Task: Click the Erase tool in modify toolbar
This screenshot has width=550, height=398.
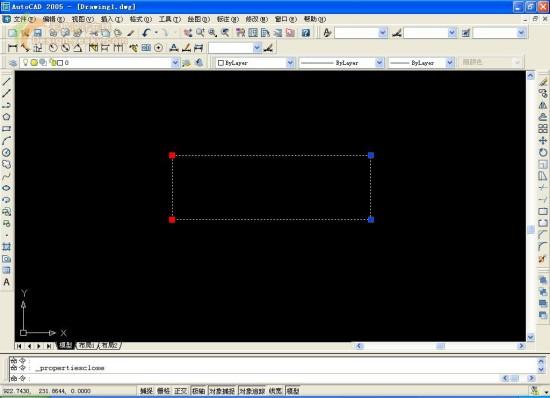Action: [x=543, y=82]
